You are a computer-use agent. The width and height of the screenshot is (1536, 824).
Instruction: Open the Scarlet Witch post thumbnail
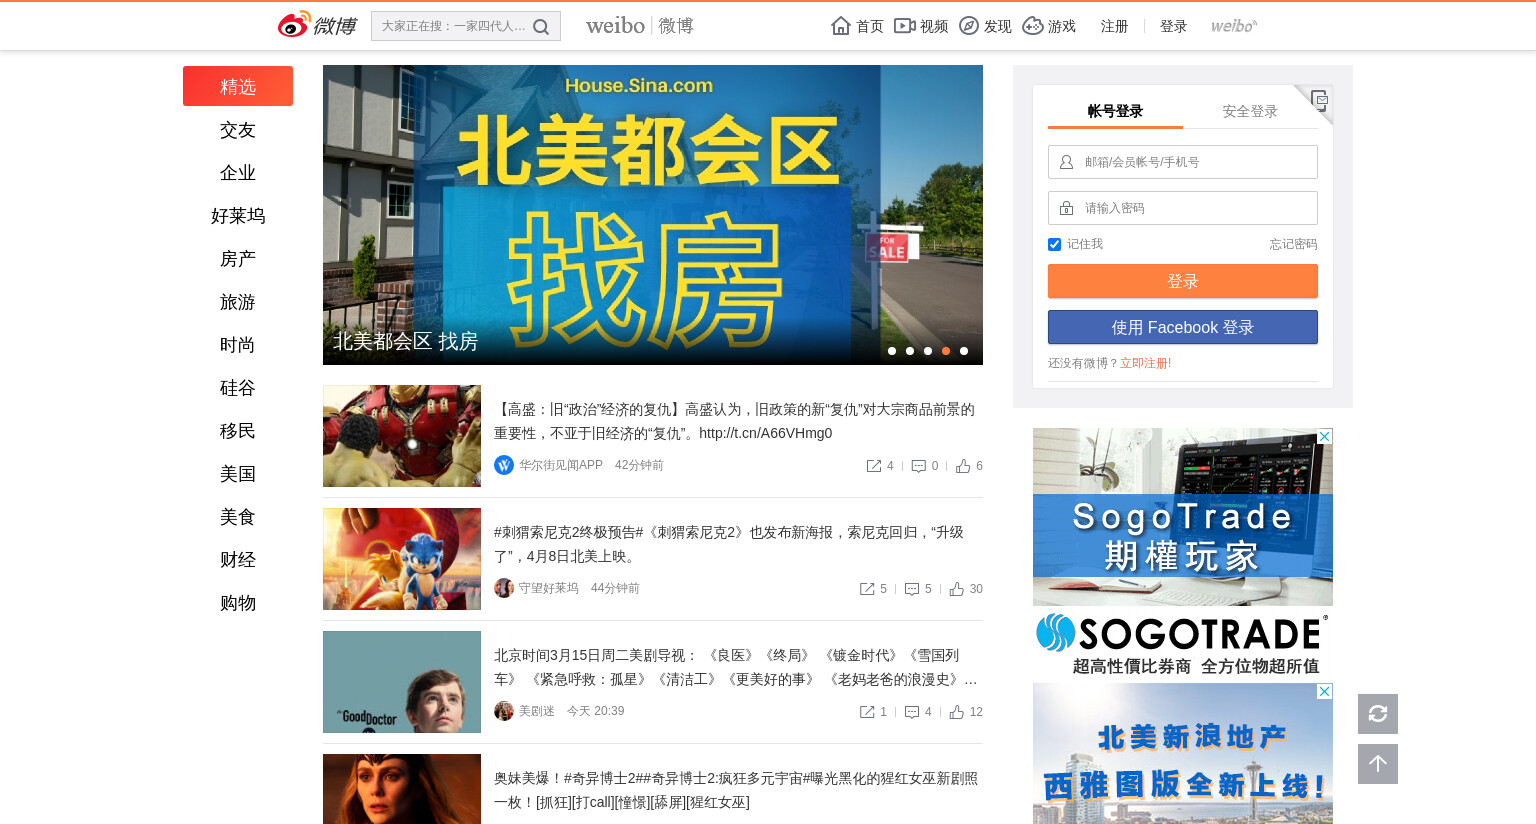(402, 789)
